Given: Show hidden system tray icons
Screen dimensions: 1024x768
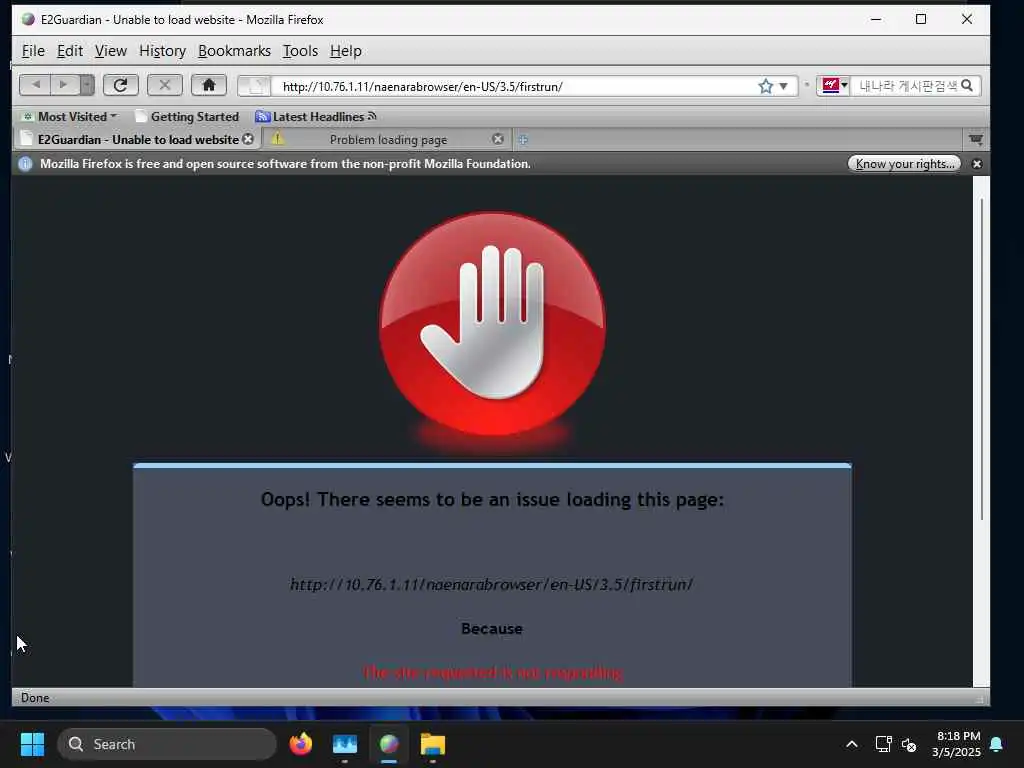Looking at the screenshot, I should 852,744.
